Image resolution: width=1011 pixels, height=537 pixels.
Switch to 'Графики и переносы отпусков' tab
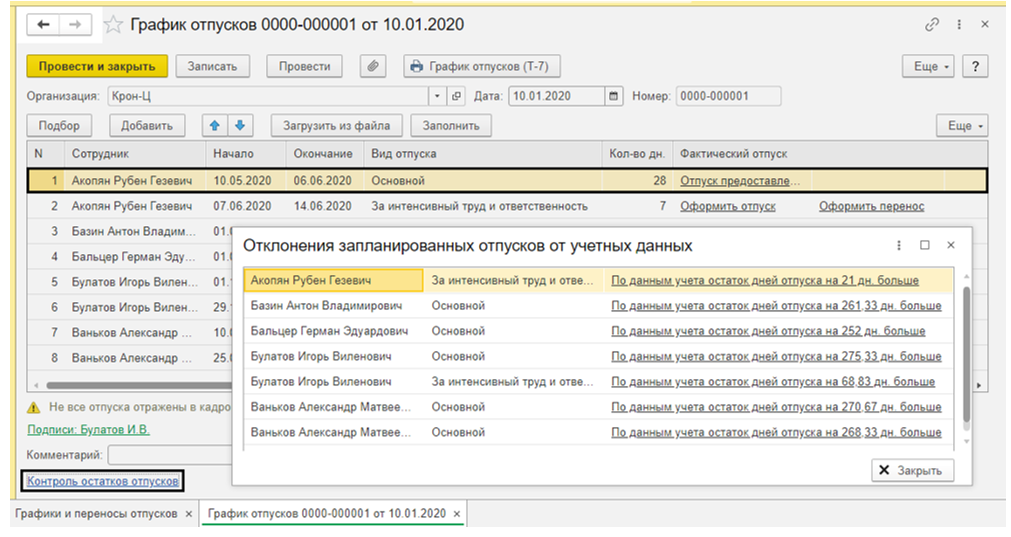tap(94, 513)
